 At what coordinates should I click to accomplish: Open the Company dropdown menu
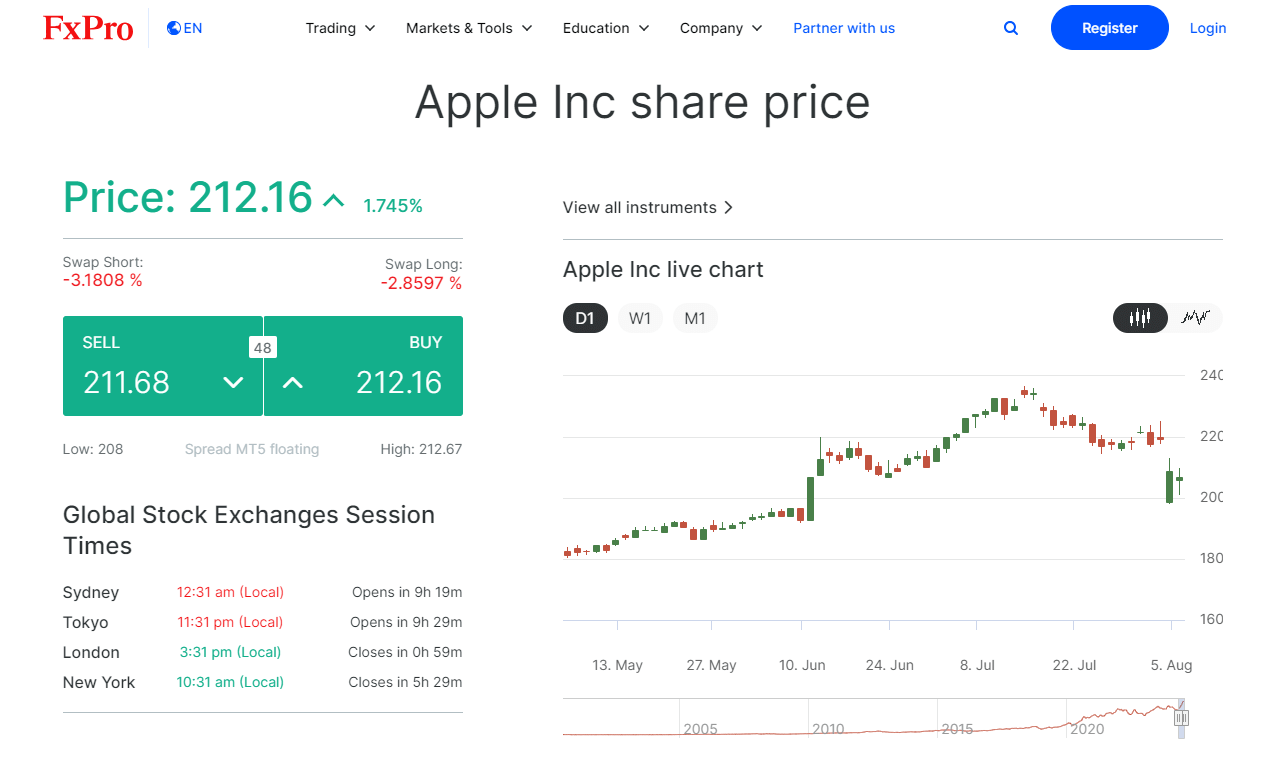click(x=720, y=28)
